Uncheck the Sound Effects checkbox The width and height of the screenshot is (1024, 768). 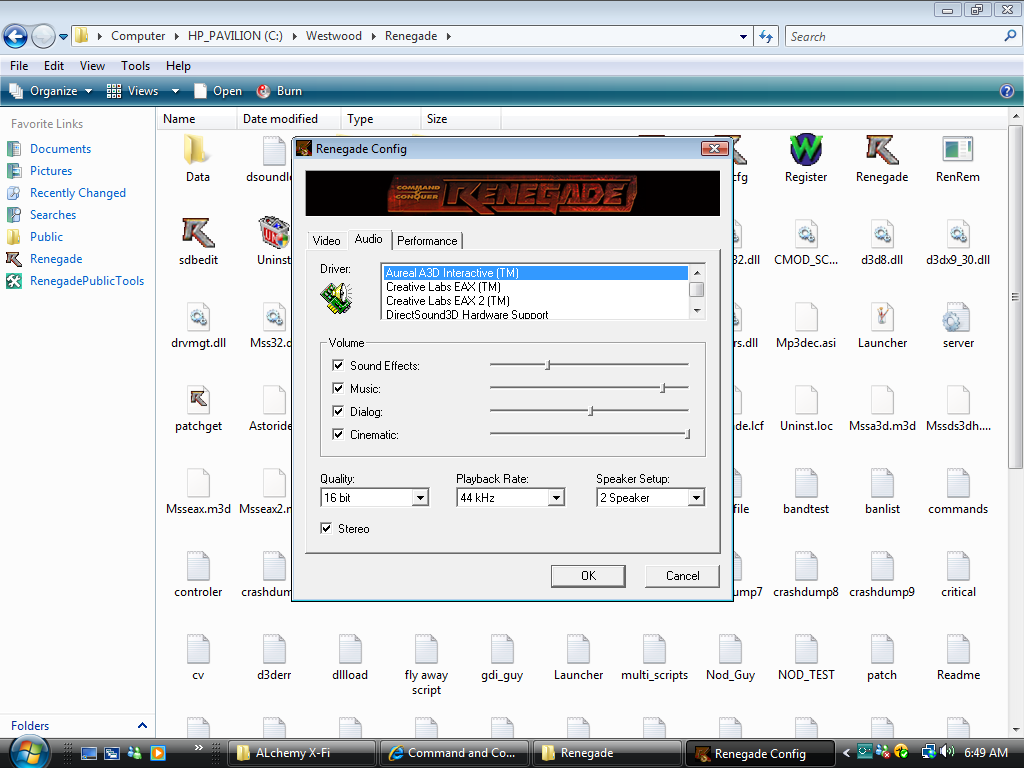click(338, 366)
